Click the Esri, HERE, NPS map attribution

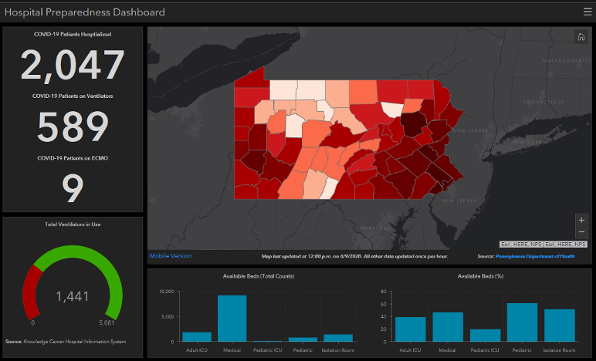tap(543, 244)
